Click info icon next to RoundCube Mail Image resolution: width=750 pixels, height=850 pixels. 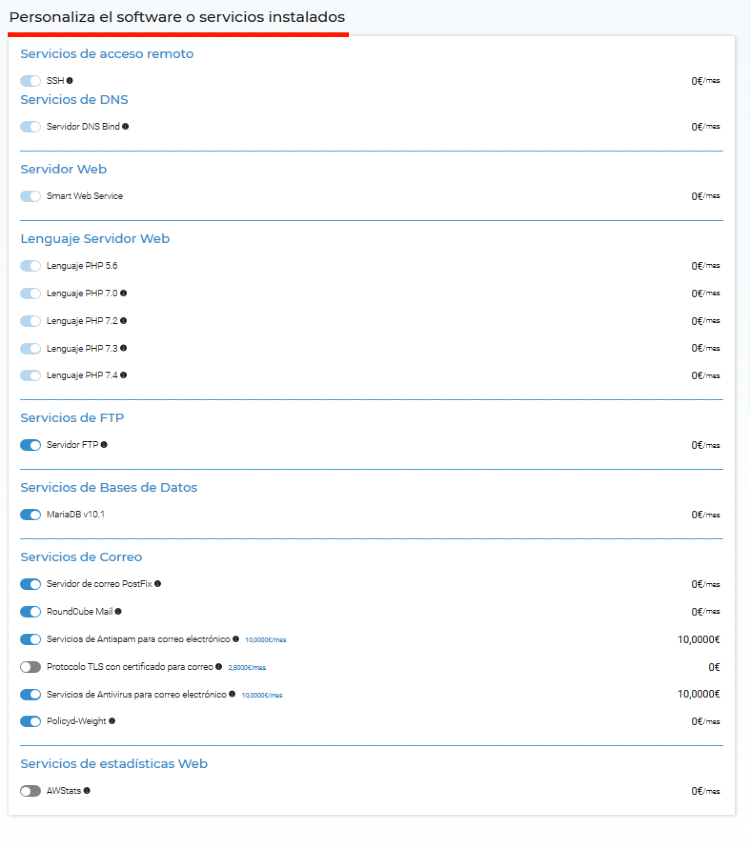[x=118, y=611]
